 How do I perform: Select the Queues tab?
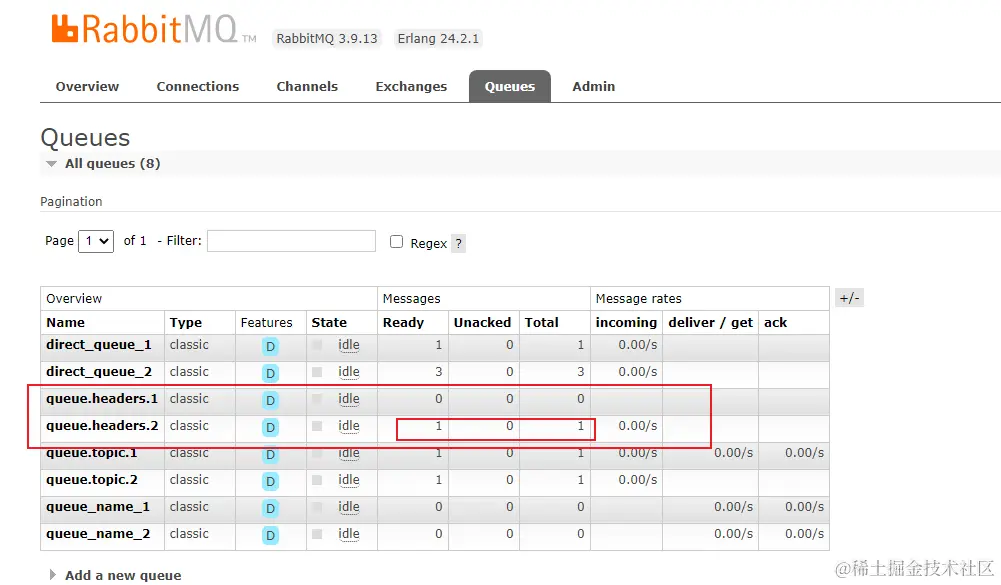click(x=509, y=86)
